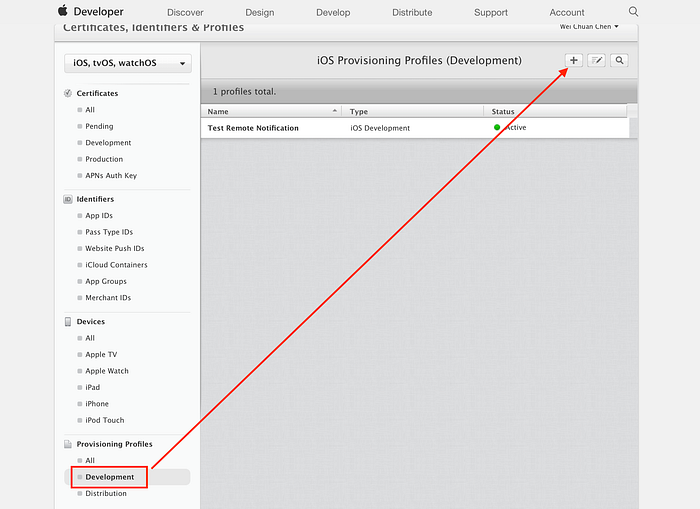Select Apple Watch devices
The width and height of the screenshot is (700, 509).
click(x=107, y=371)
